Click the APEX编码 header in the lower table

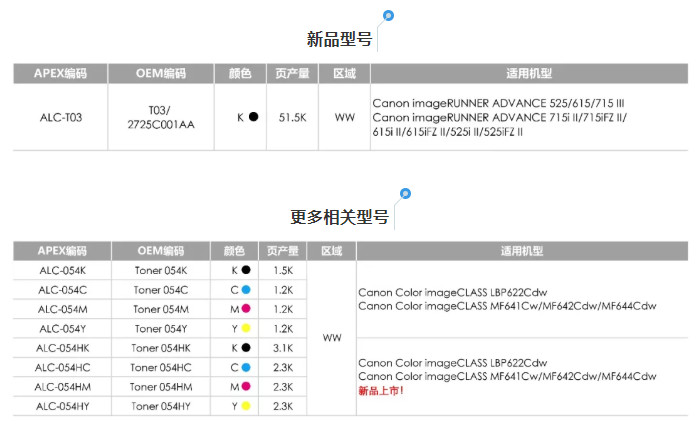(x=62, y=251)
